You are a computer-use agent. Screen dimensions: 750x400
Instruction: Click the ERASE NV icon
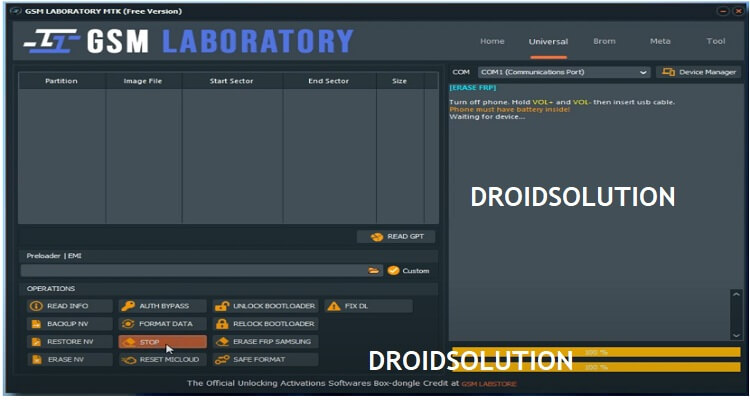(x=36, y=359)
